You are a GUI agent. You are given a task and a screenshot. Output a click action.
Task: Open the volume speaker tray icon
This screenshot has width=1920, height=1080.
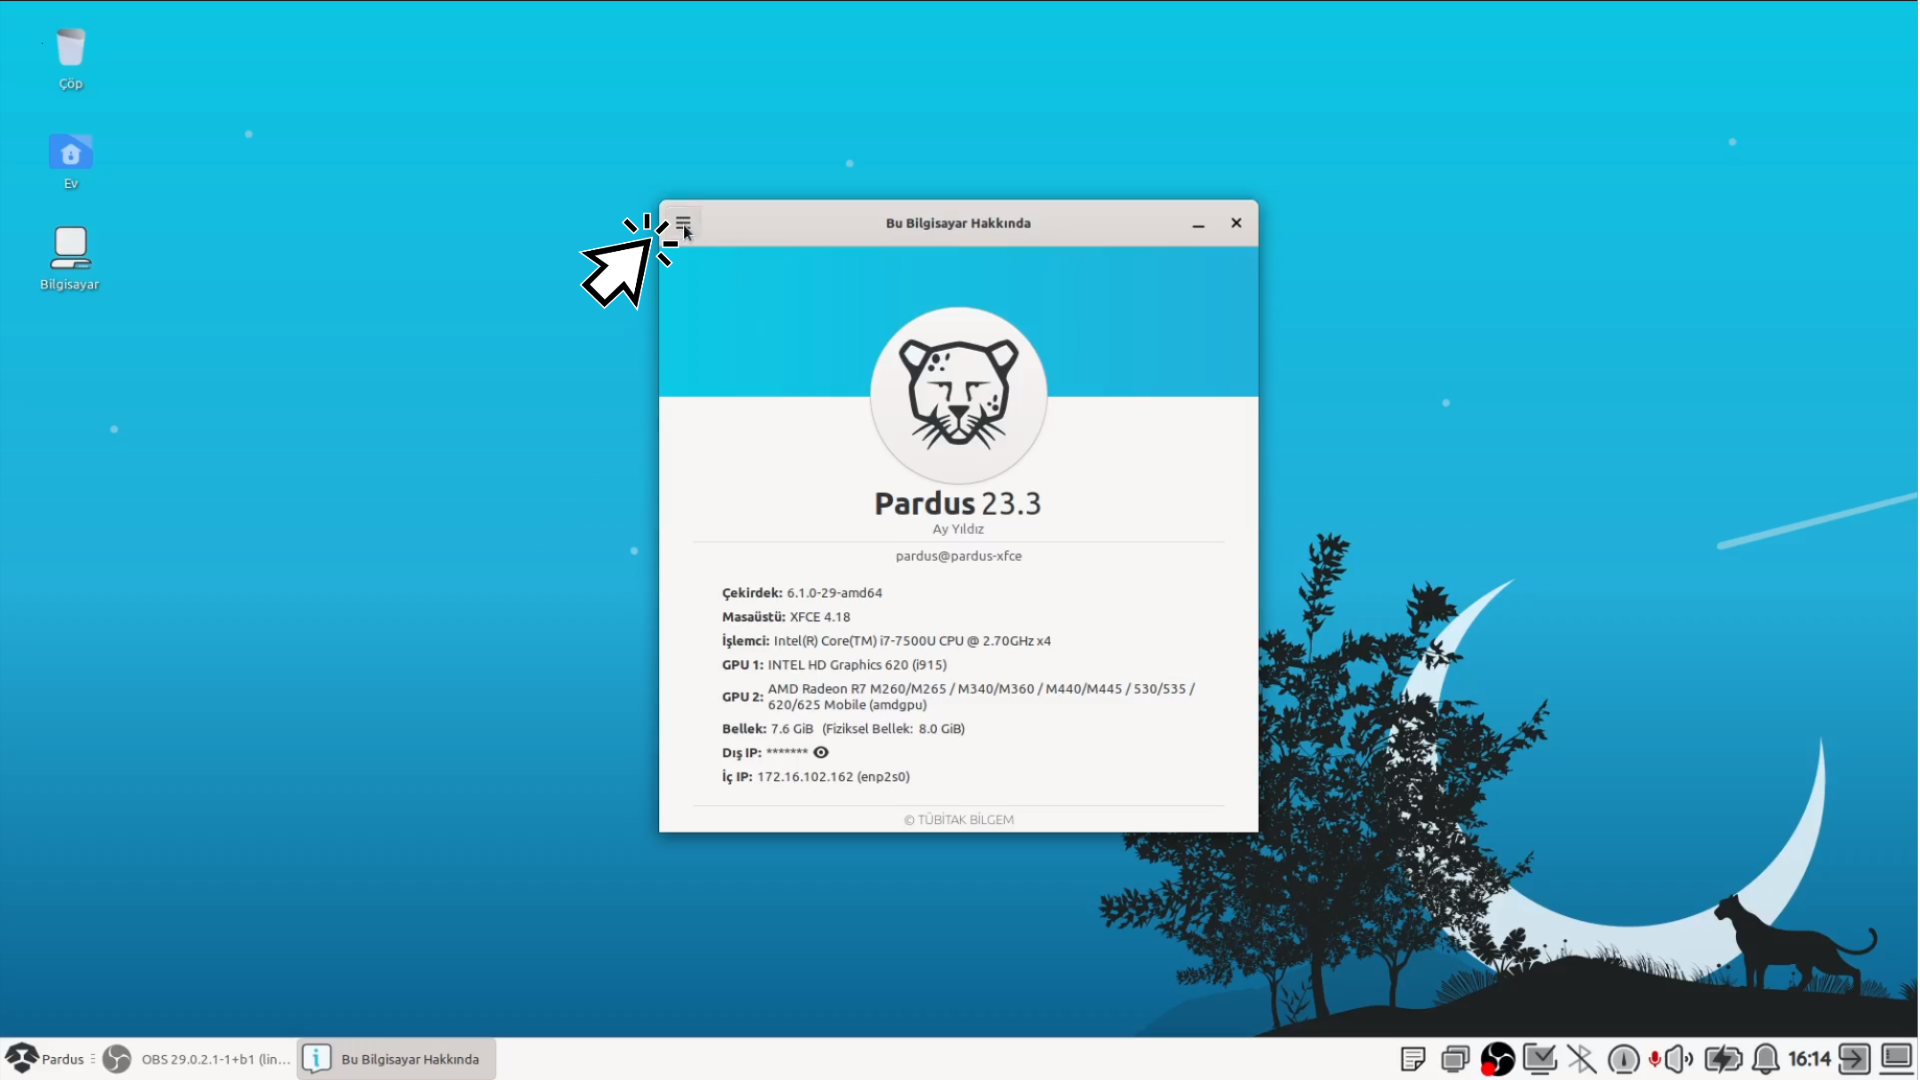(1679, 1059)
